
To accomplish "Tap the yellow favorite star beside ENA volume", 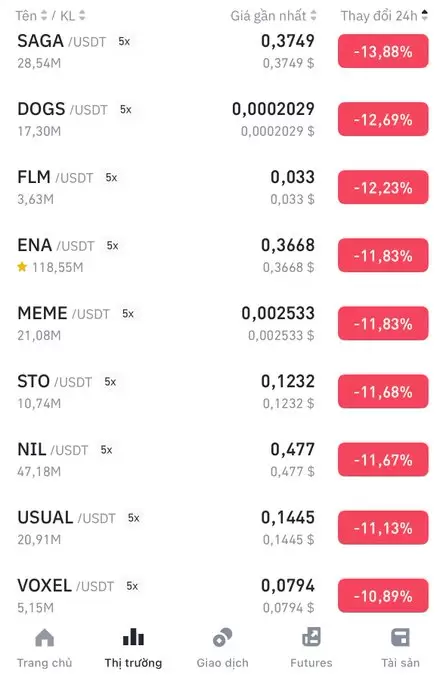I will (x=22, y=267).
